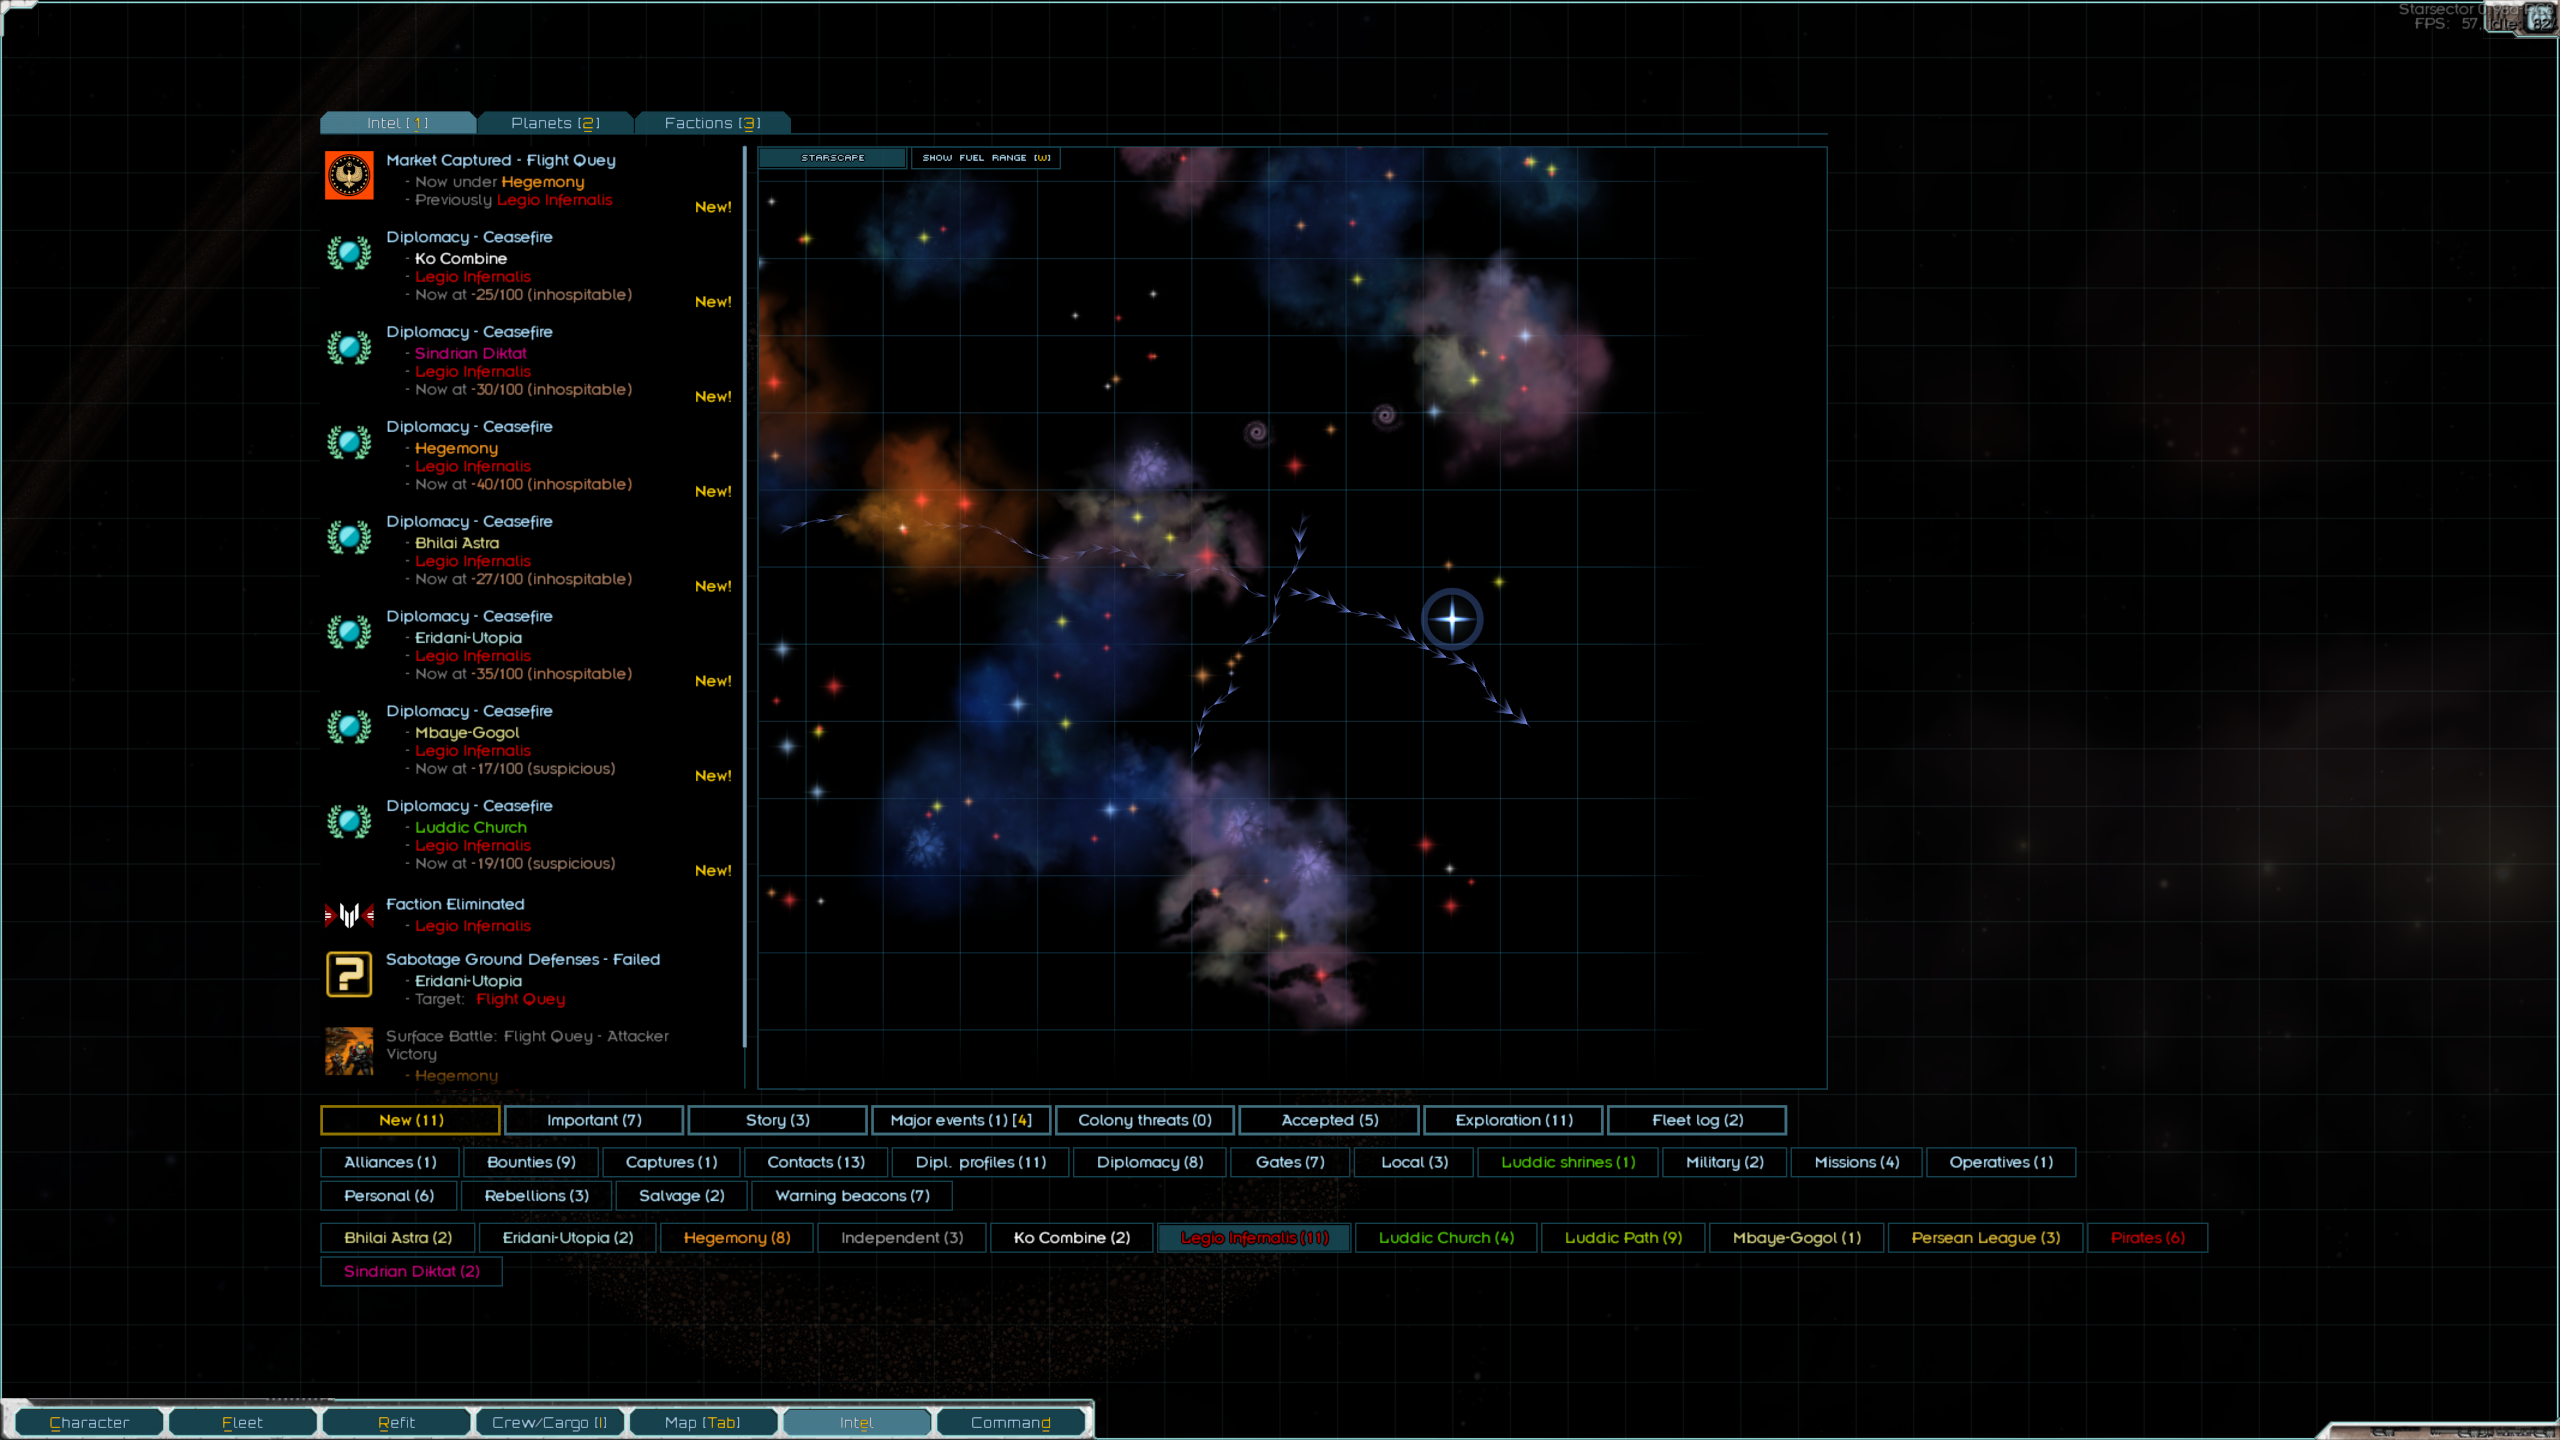This screenshot has width=2560, height=1440.
Task: Open the Sabotage Ground Defenses question-mark icon
Action: pos(349,974)
